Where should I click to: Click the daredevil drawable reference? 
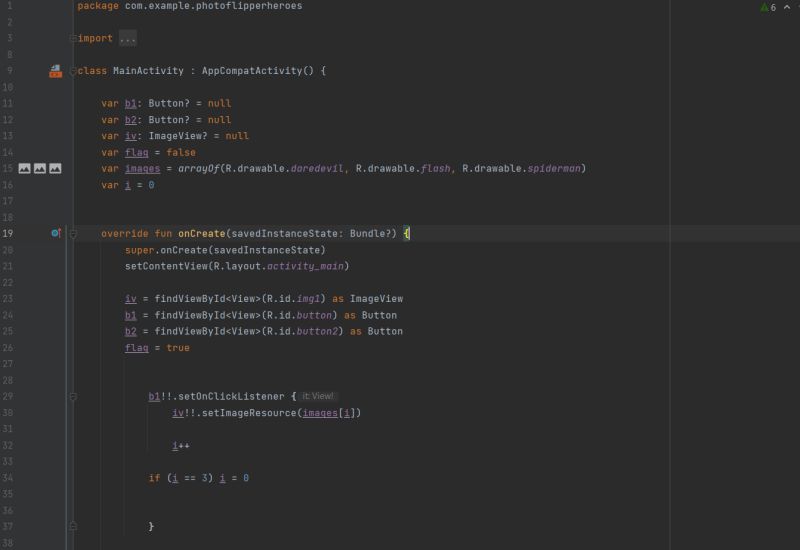coord(317,168)
